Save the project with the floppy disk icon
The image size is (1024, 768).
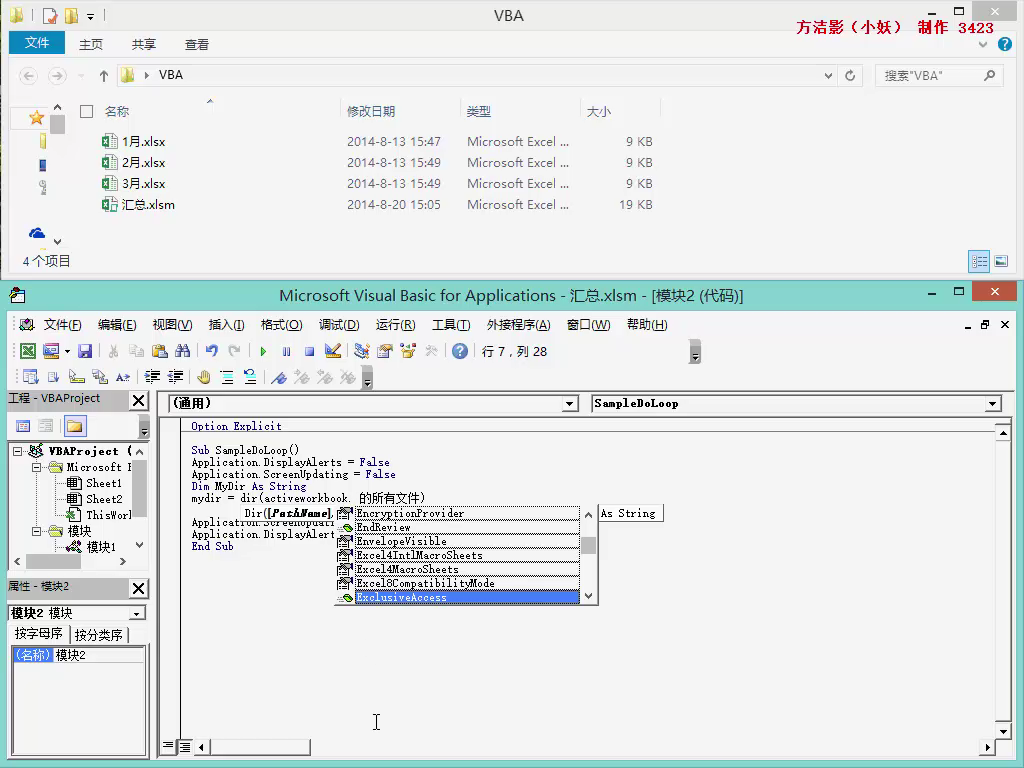(85, 351)
